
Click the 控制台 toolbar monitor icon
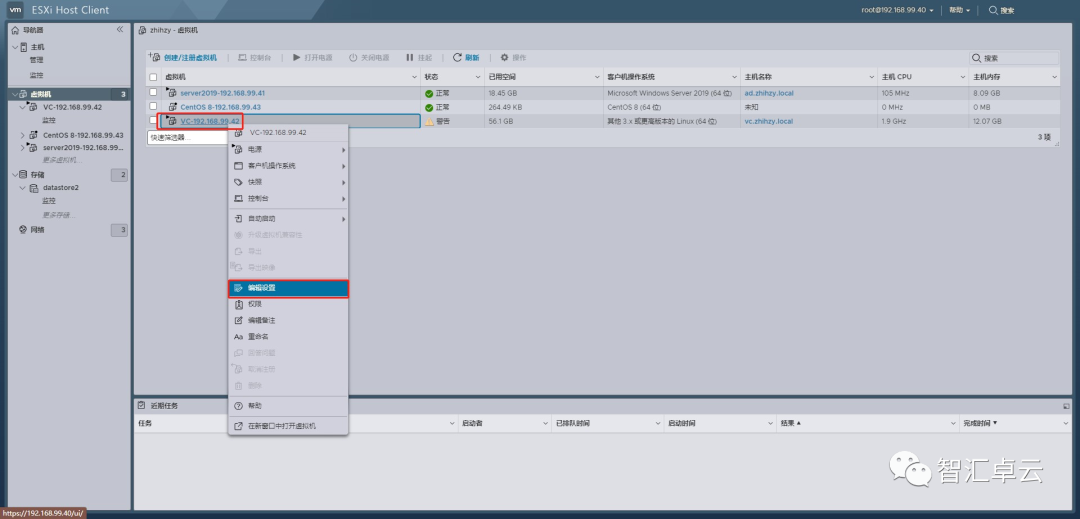[x=242, y=58]
